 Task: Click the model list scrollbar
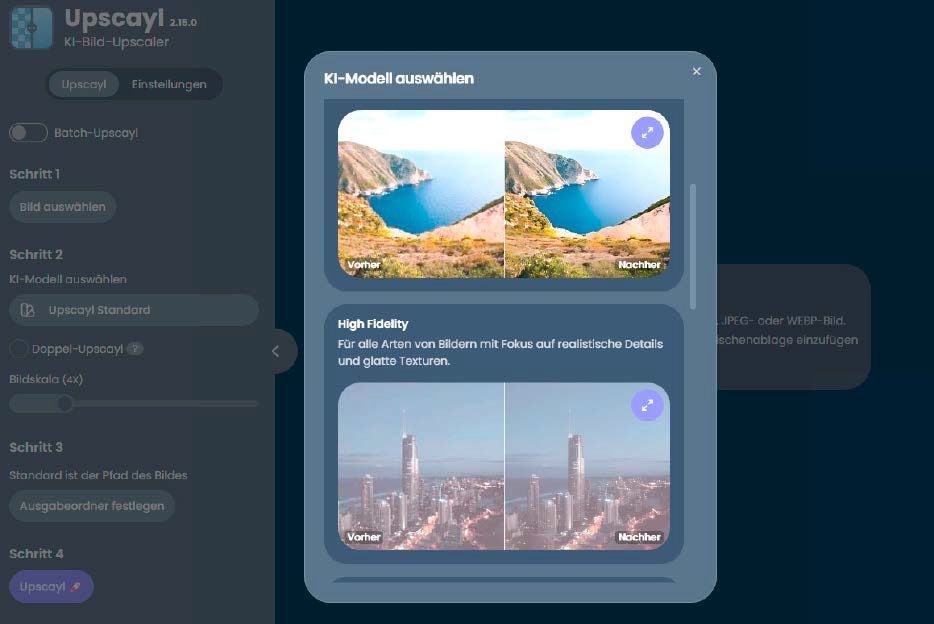click(x=693, y=245)
